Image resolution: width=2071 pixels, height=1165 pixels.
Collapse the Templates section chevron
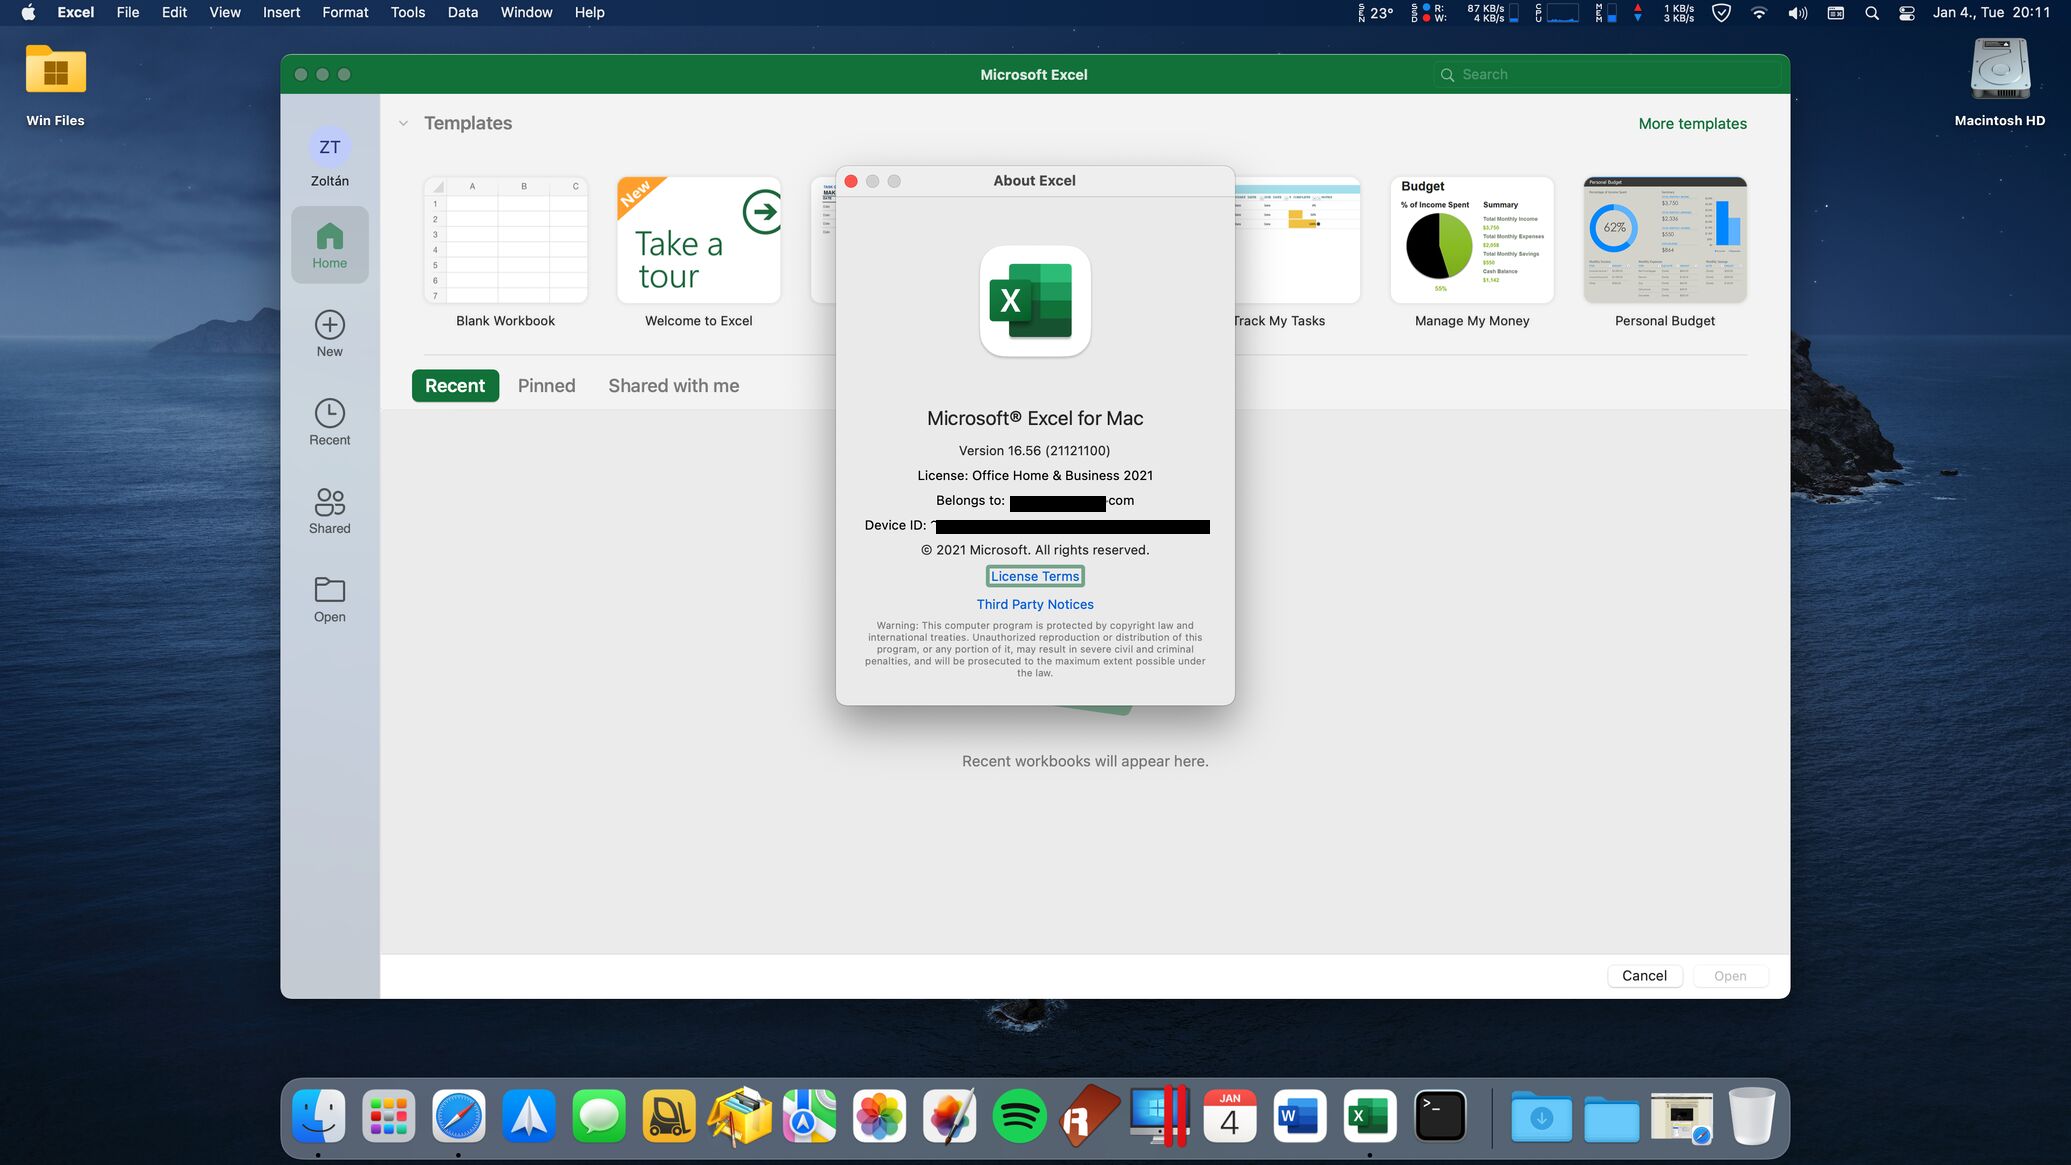tap(403, 124)
